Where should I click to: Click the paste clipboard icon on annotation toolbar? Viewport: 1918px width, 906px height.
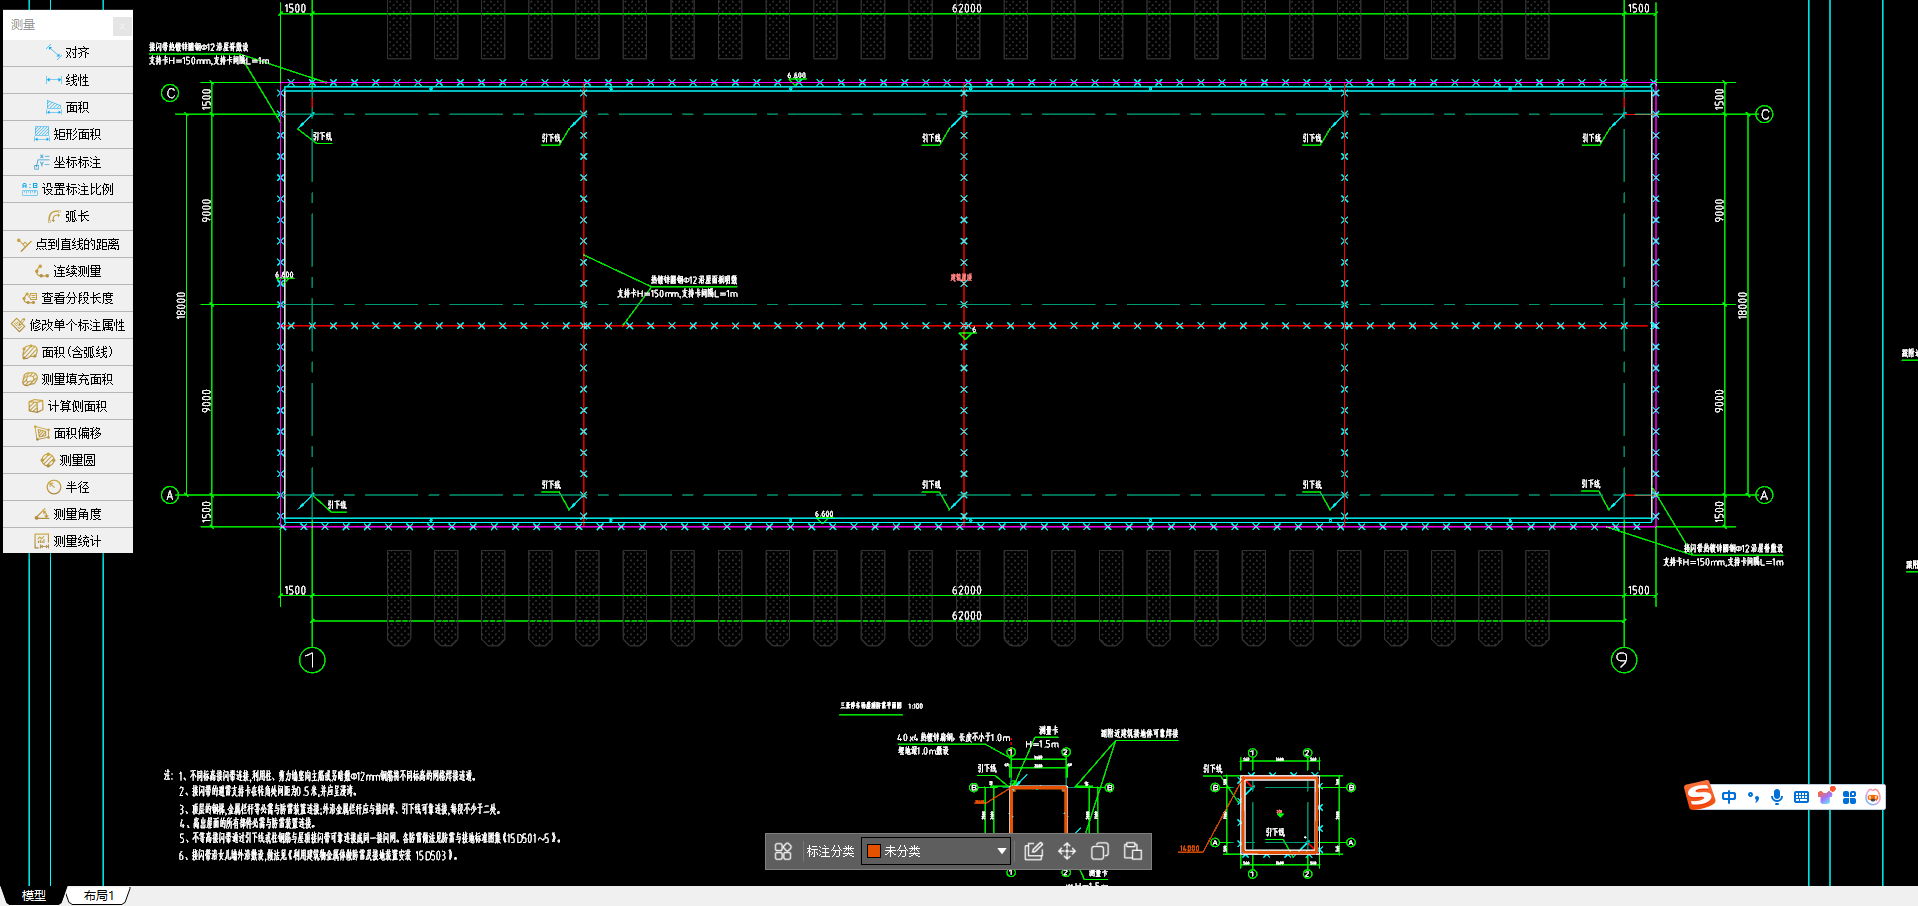coord(1132,851)
